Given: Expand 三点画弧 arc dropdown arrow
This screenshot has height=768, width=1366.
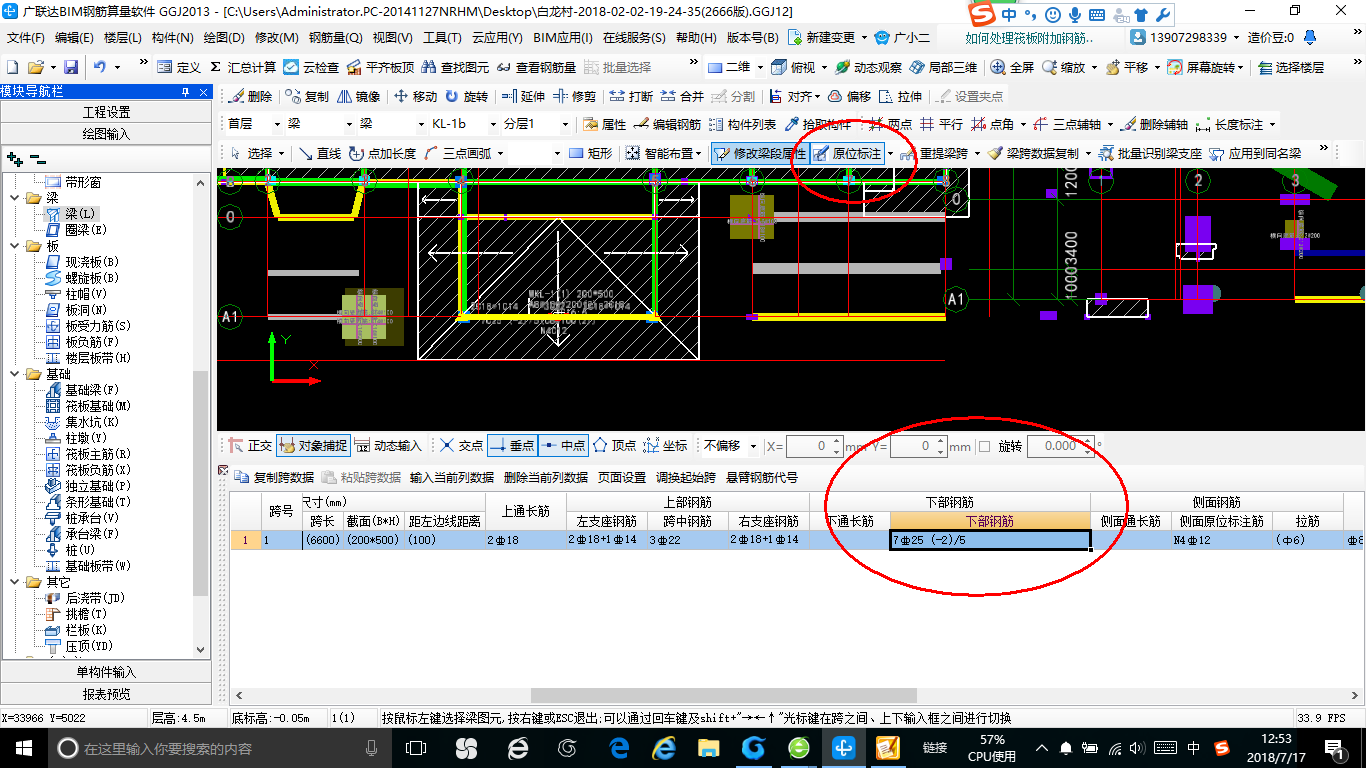Looking at the screenshot, I should tap(501, 154).
